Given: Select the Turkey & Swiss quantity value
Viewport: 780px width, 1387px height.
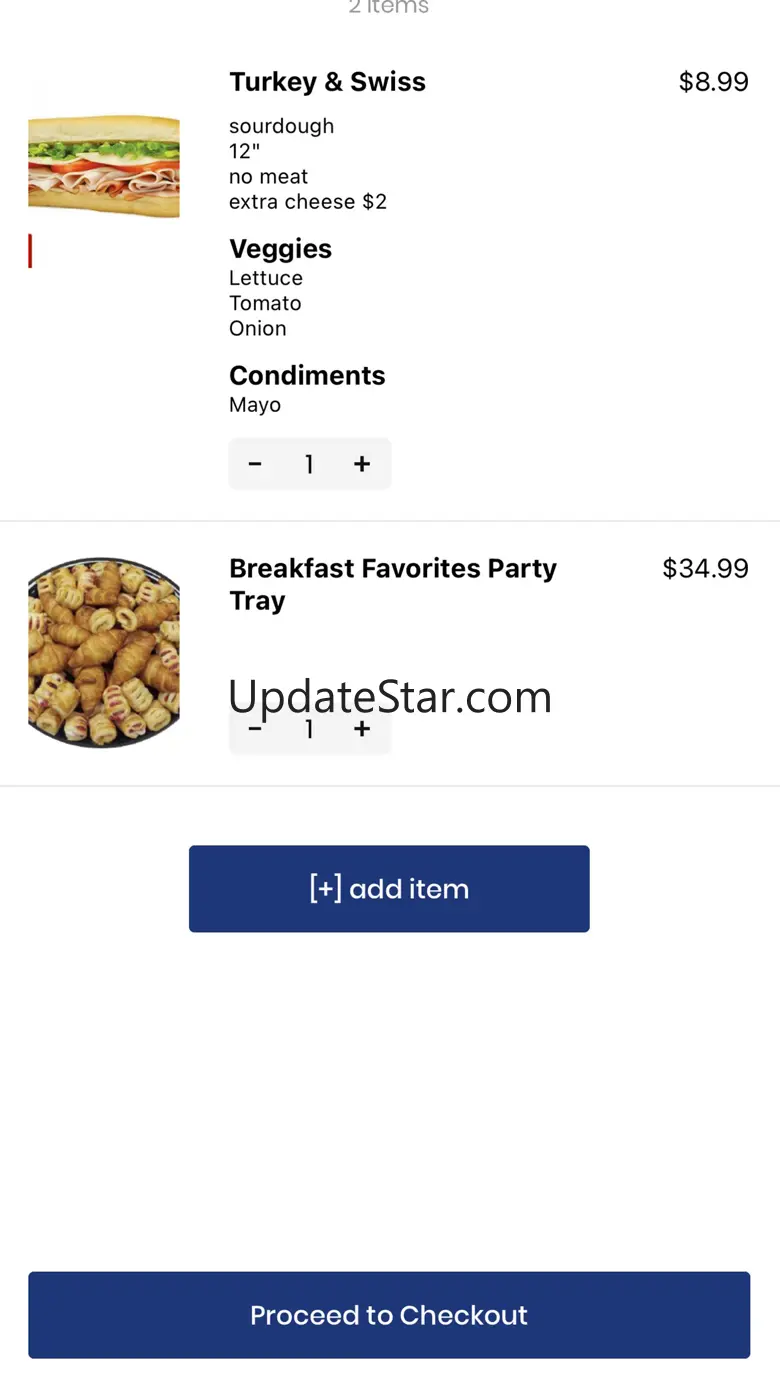Looking at the screenshot, I should pos(309,464).
